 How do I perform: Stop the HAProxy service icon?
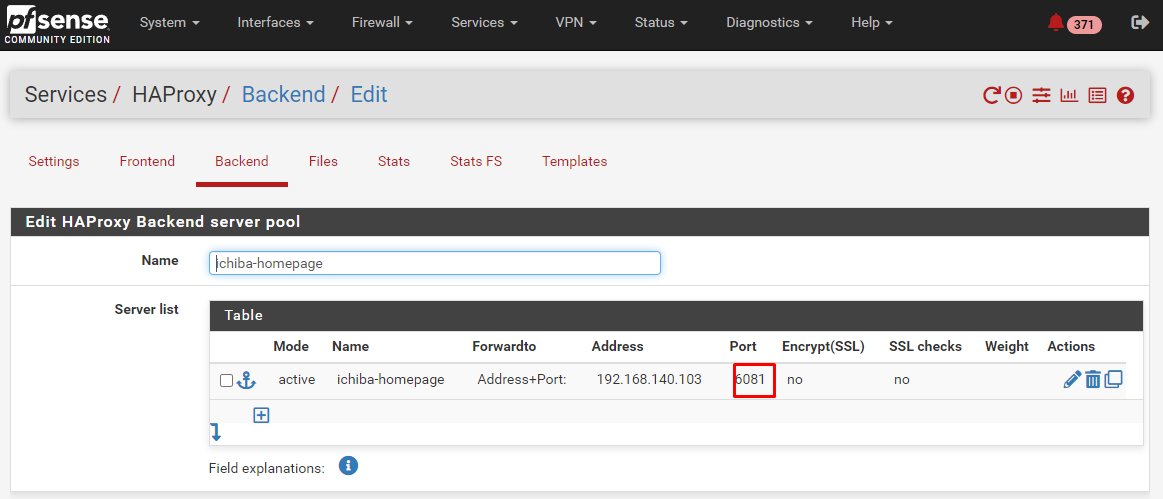1014,95
